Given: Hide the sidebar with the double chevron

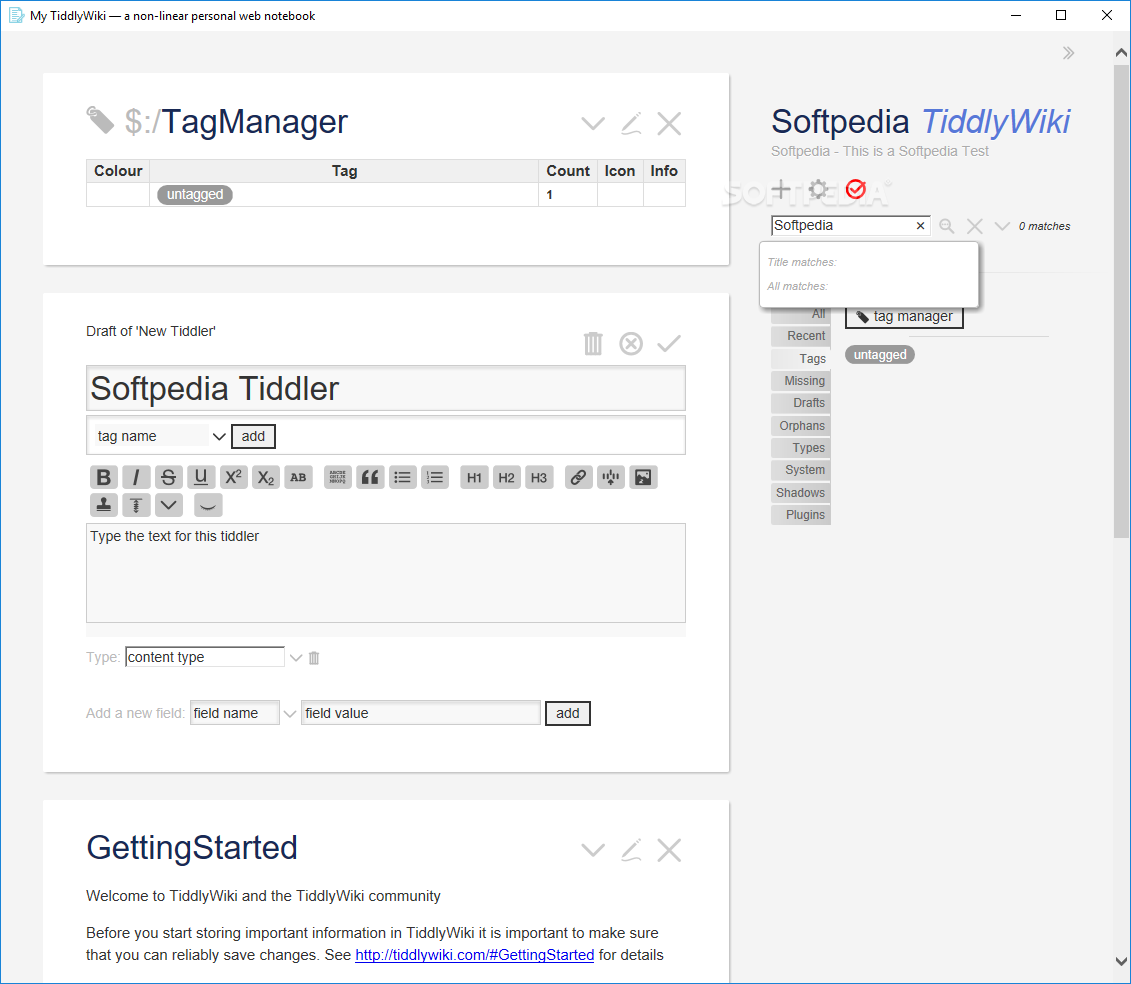Looking at the screenshot, I should point(1068,53).
